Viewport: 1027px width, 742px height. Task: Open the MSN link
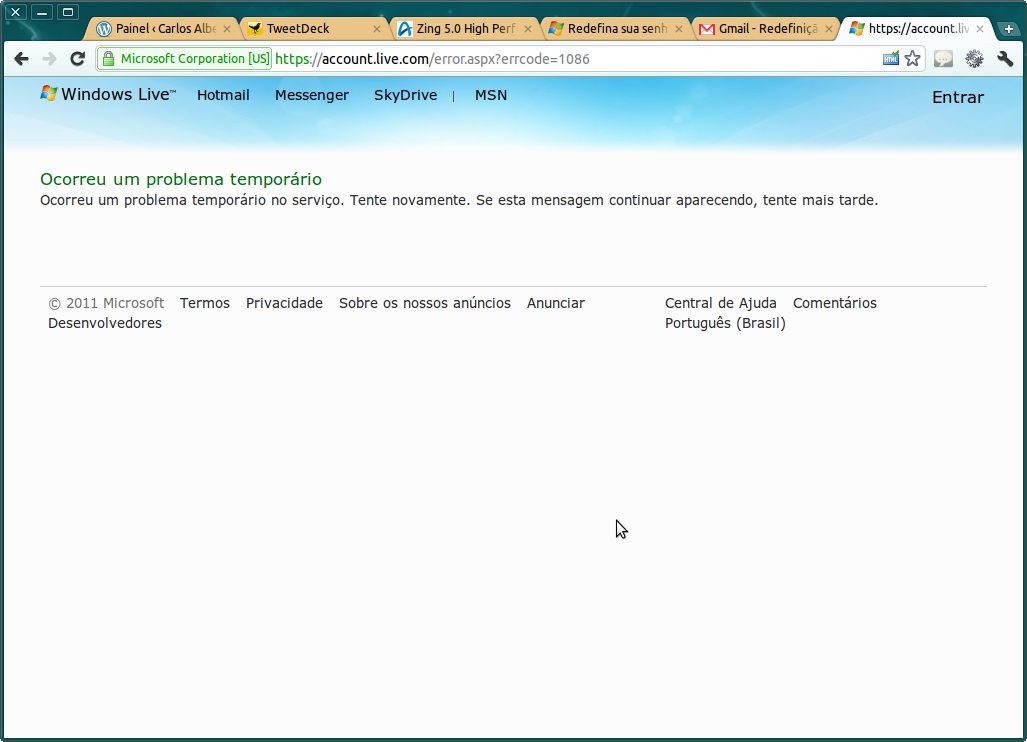coord(491,95)
